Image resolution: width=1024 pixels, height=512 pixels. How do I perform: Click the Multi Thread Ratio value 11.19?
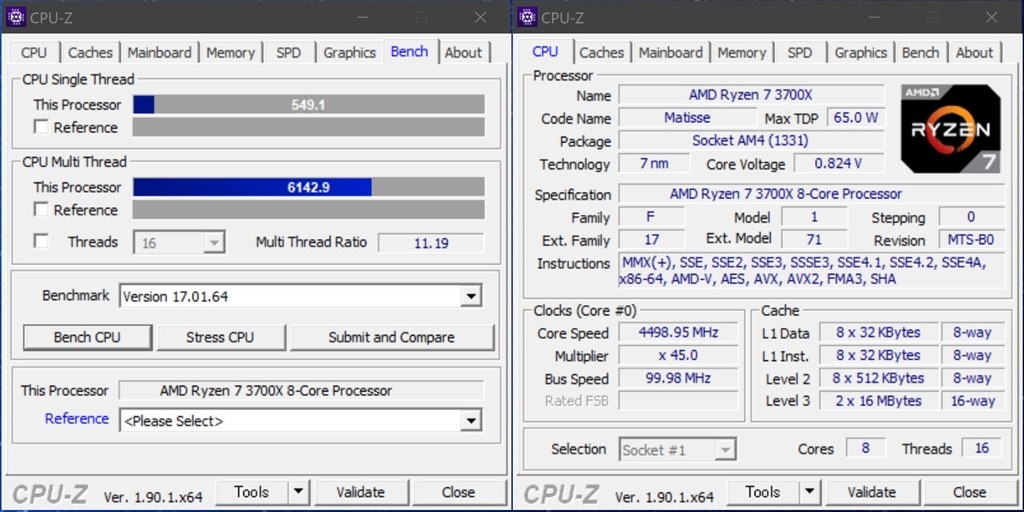(431, 243)
